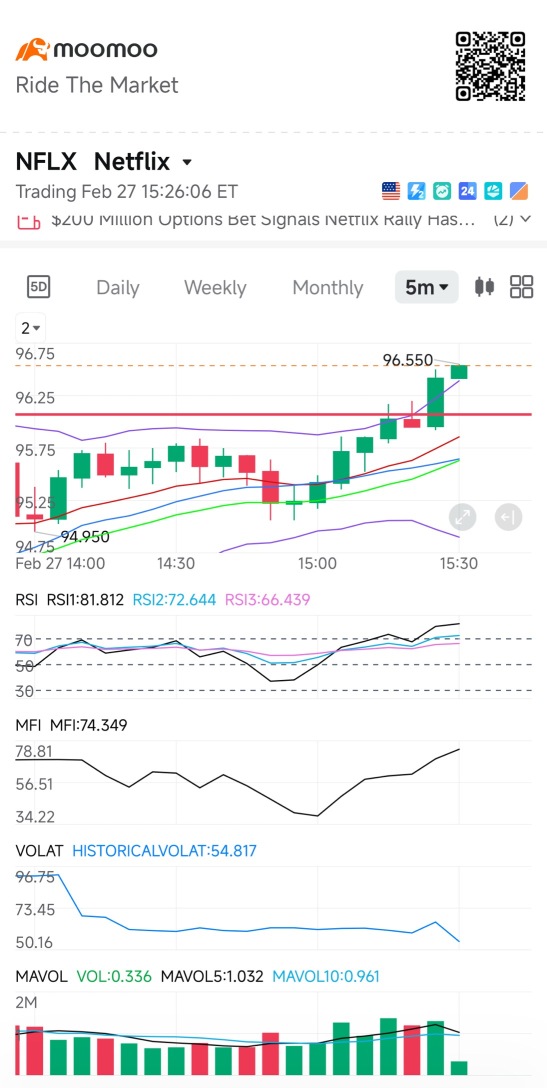Expand the NFLX Netflix ticker dropdown arrow
Image resolution: width=547 pixels, height=1088 pixels.
(x=186, y=163)
